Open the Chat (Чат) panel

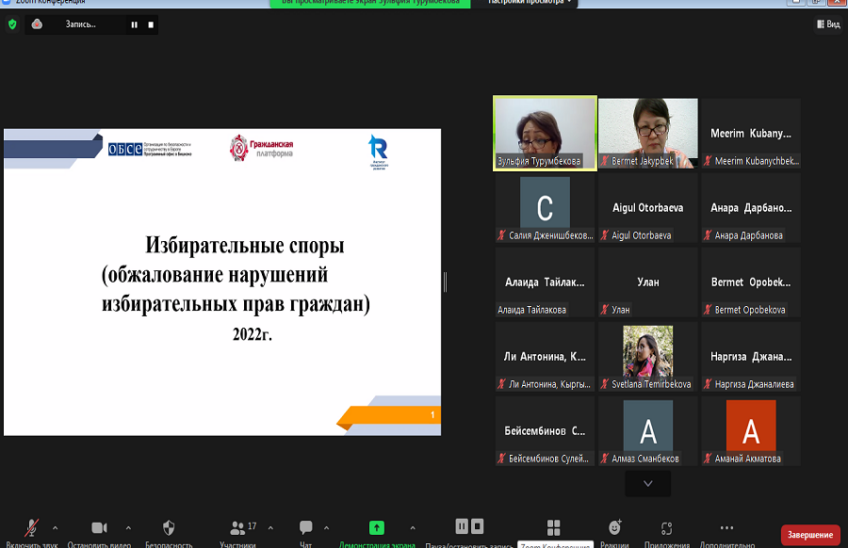pos(306,528)
